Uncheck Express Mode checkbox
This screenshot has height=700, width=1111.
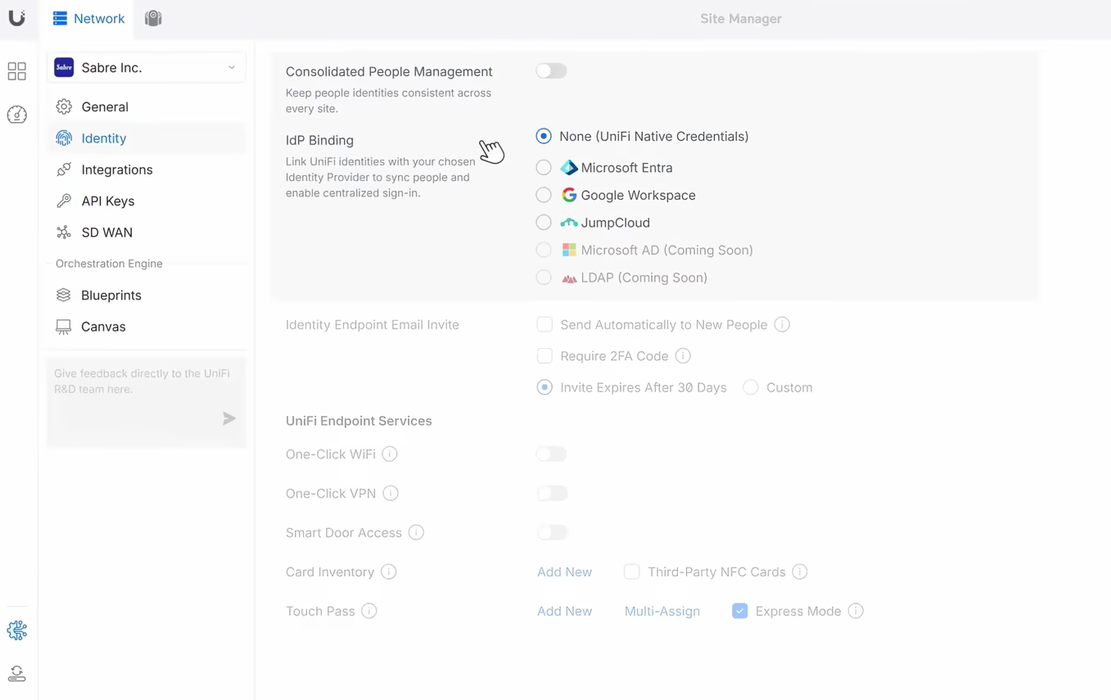(740, 611)
